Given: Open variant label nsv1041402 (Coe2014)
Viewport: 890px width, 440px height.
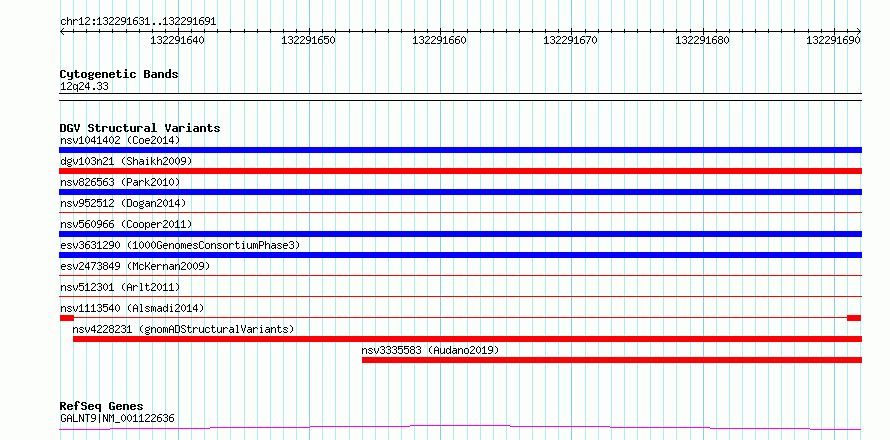Looking at the screenshot, I should pyautogui.click(x=120, y=140).
